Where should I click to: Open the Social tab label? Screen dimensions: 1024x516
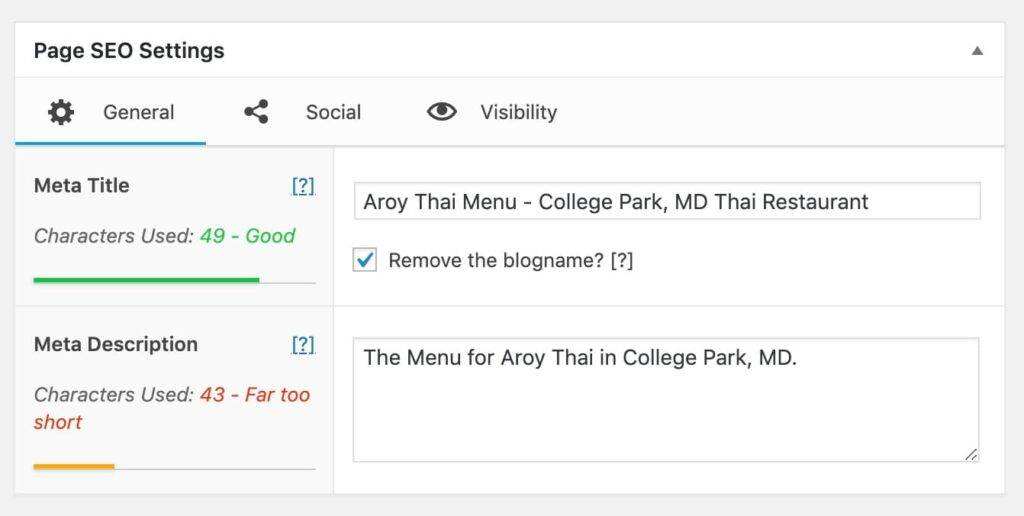(x=333, y=112)
